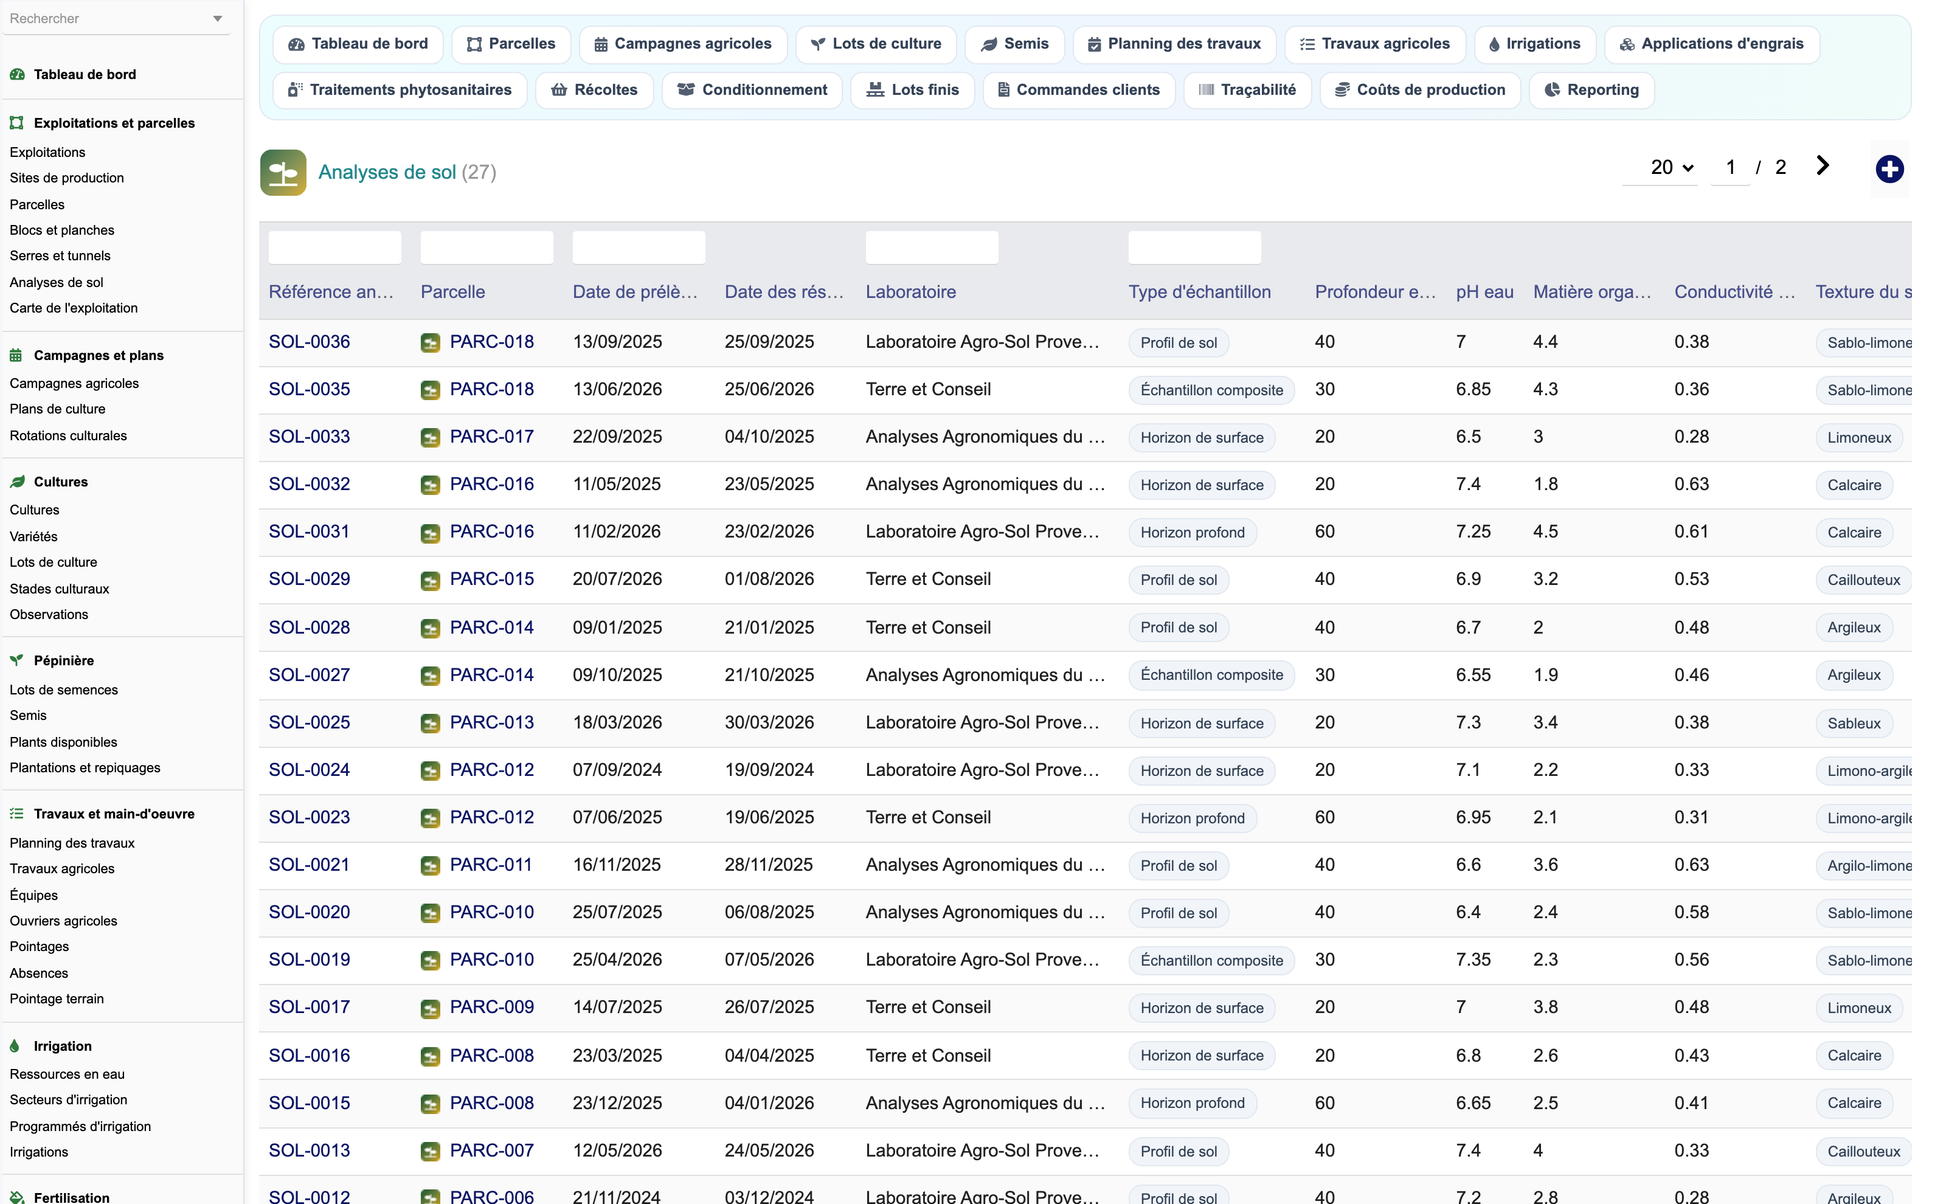Open Planning des travaux top tab

[x=1174, y=44]
